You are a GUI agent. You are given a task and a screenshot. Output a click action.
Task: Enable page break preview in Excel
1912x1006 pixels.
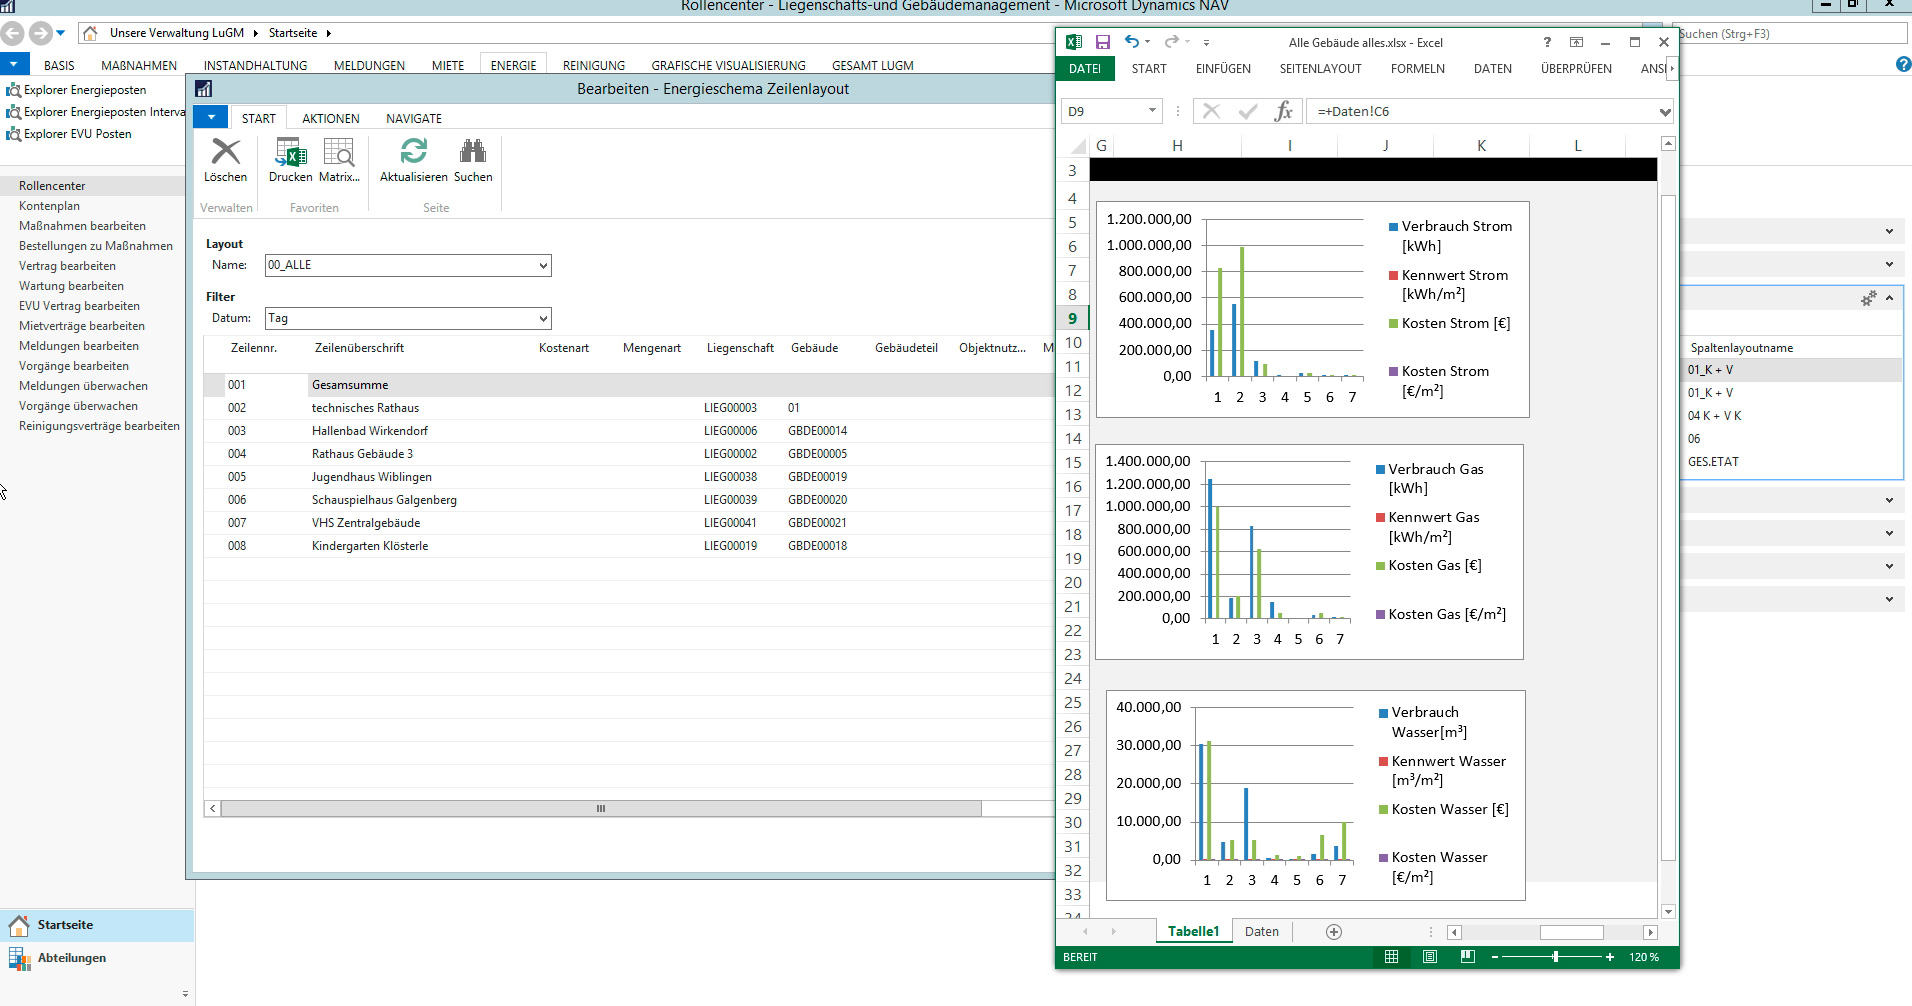(1467, 957)
